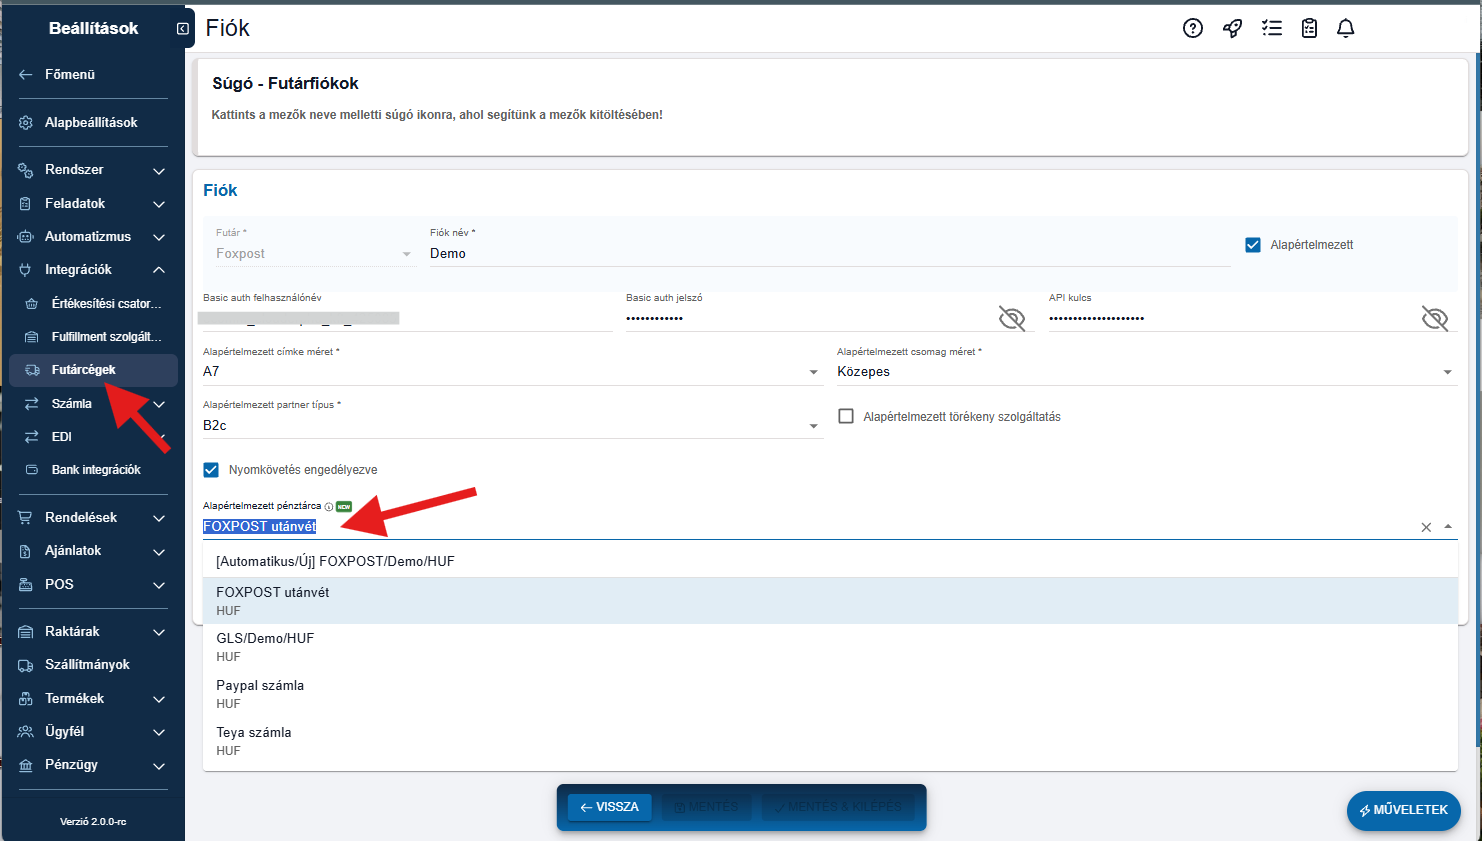This screenshot has width=1482, height=841.
Task: Open the checklist icon in header
Action: (x=1271, y=28)
